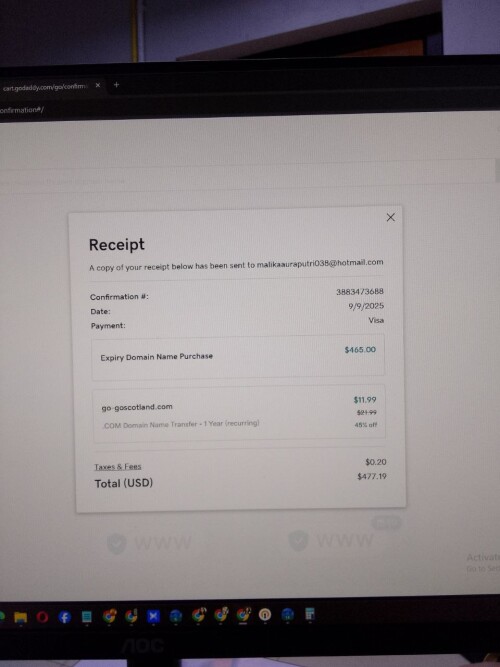Open the active Chrome window taskbar icon
The height and width of the screenshot is (667, 500).
pos(243,615)
